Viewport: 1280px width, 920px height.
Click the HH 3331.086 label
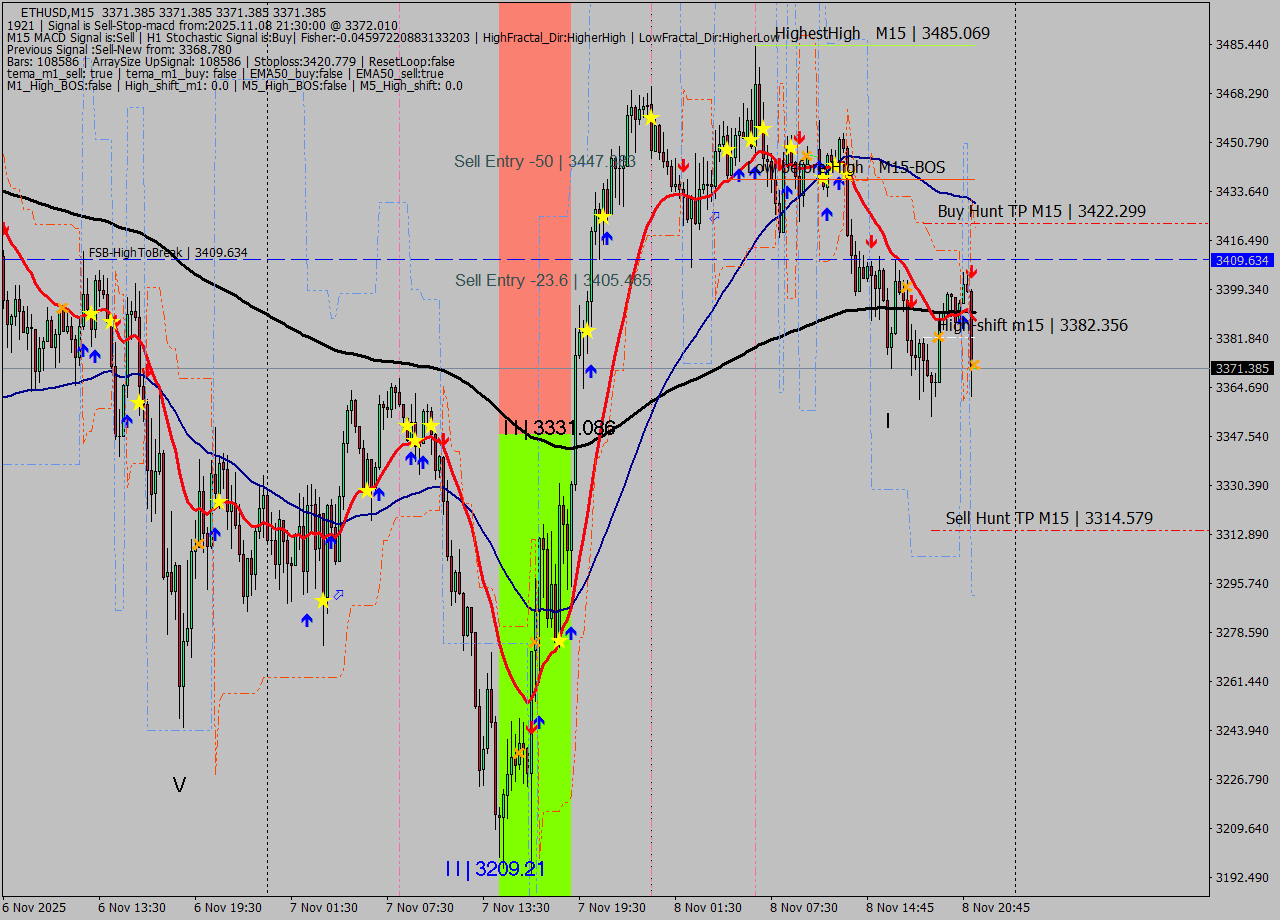(559, 428)
